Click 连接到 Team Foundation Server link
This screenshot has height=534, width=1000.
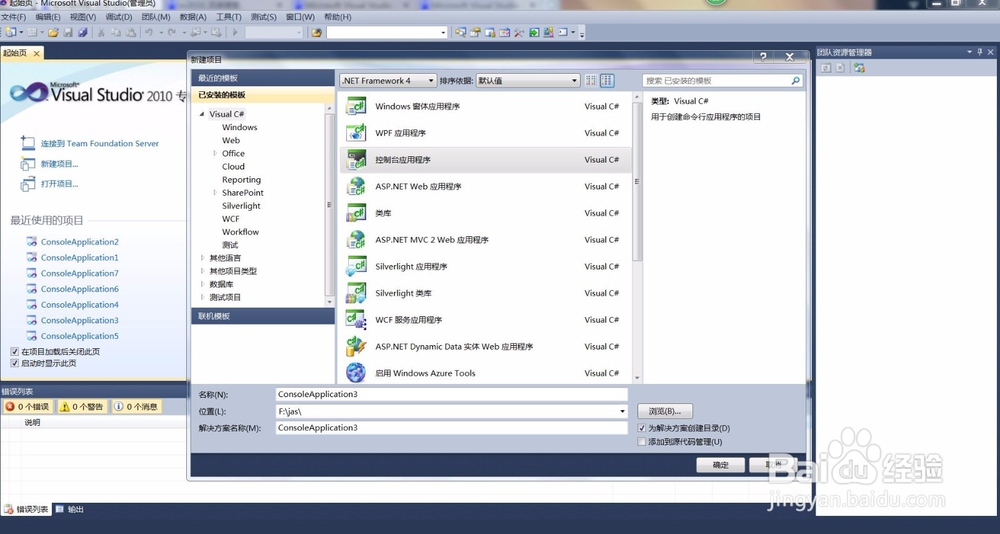click(x=100, y=144)
